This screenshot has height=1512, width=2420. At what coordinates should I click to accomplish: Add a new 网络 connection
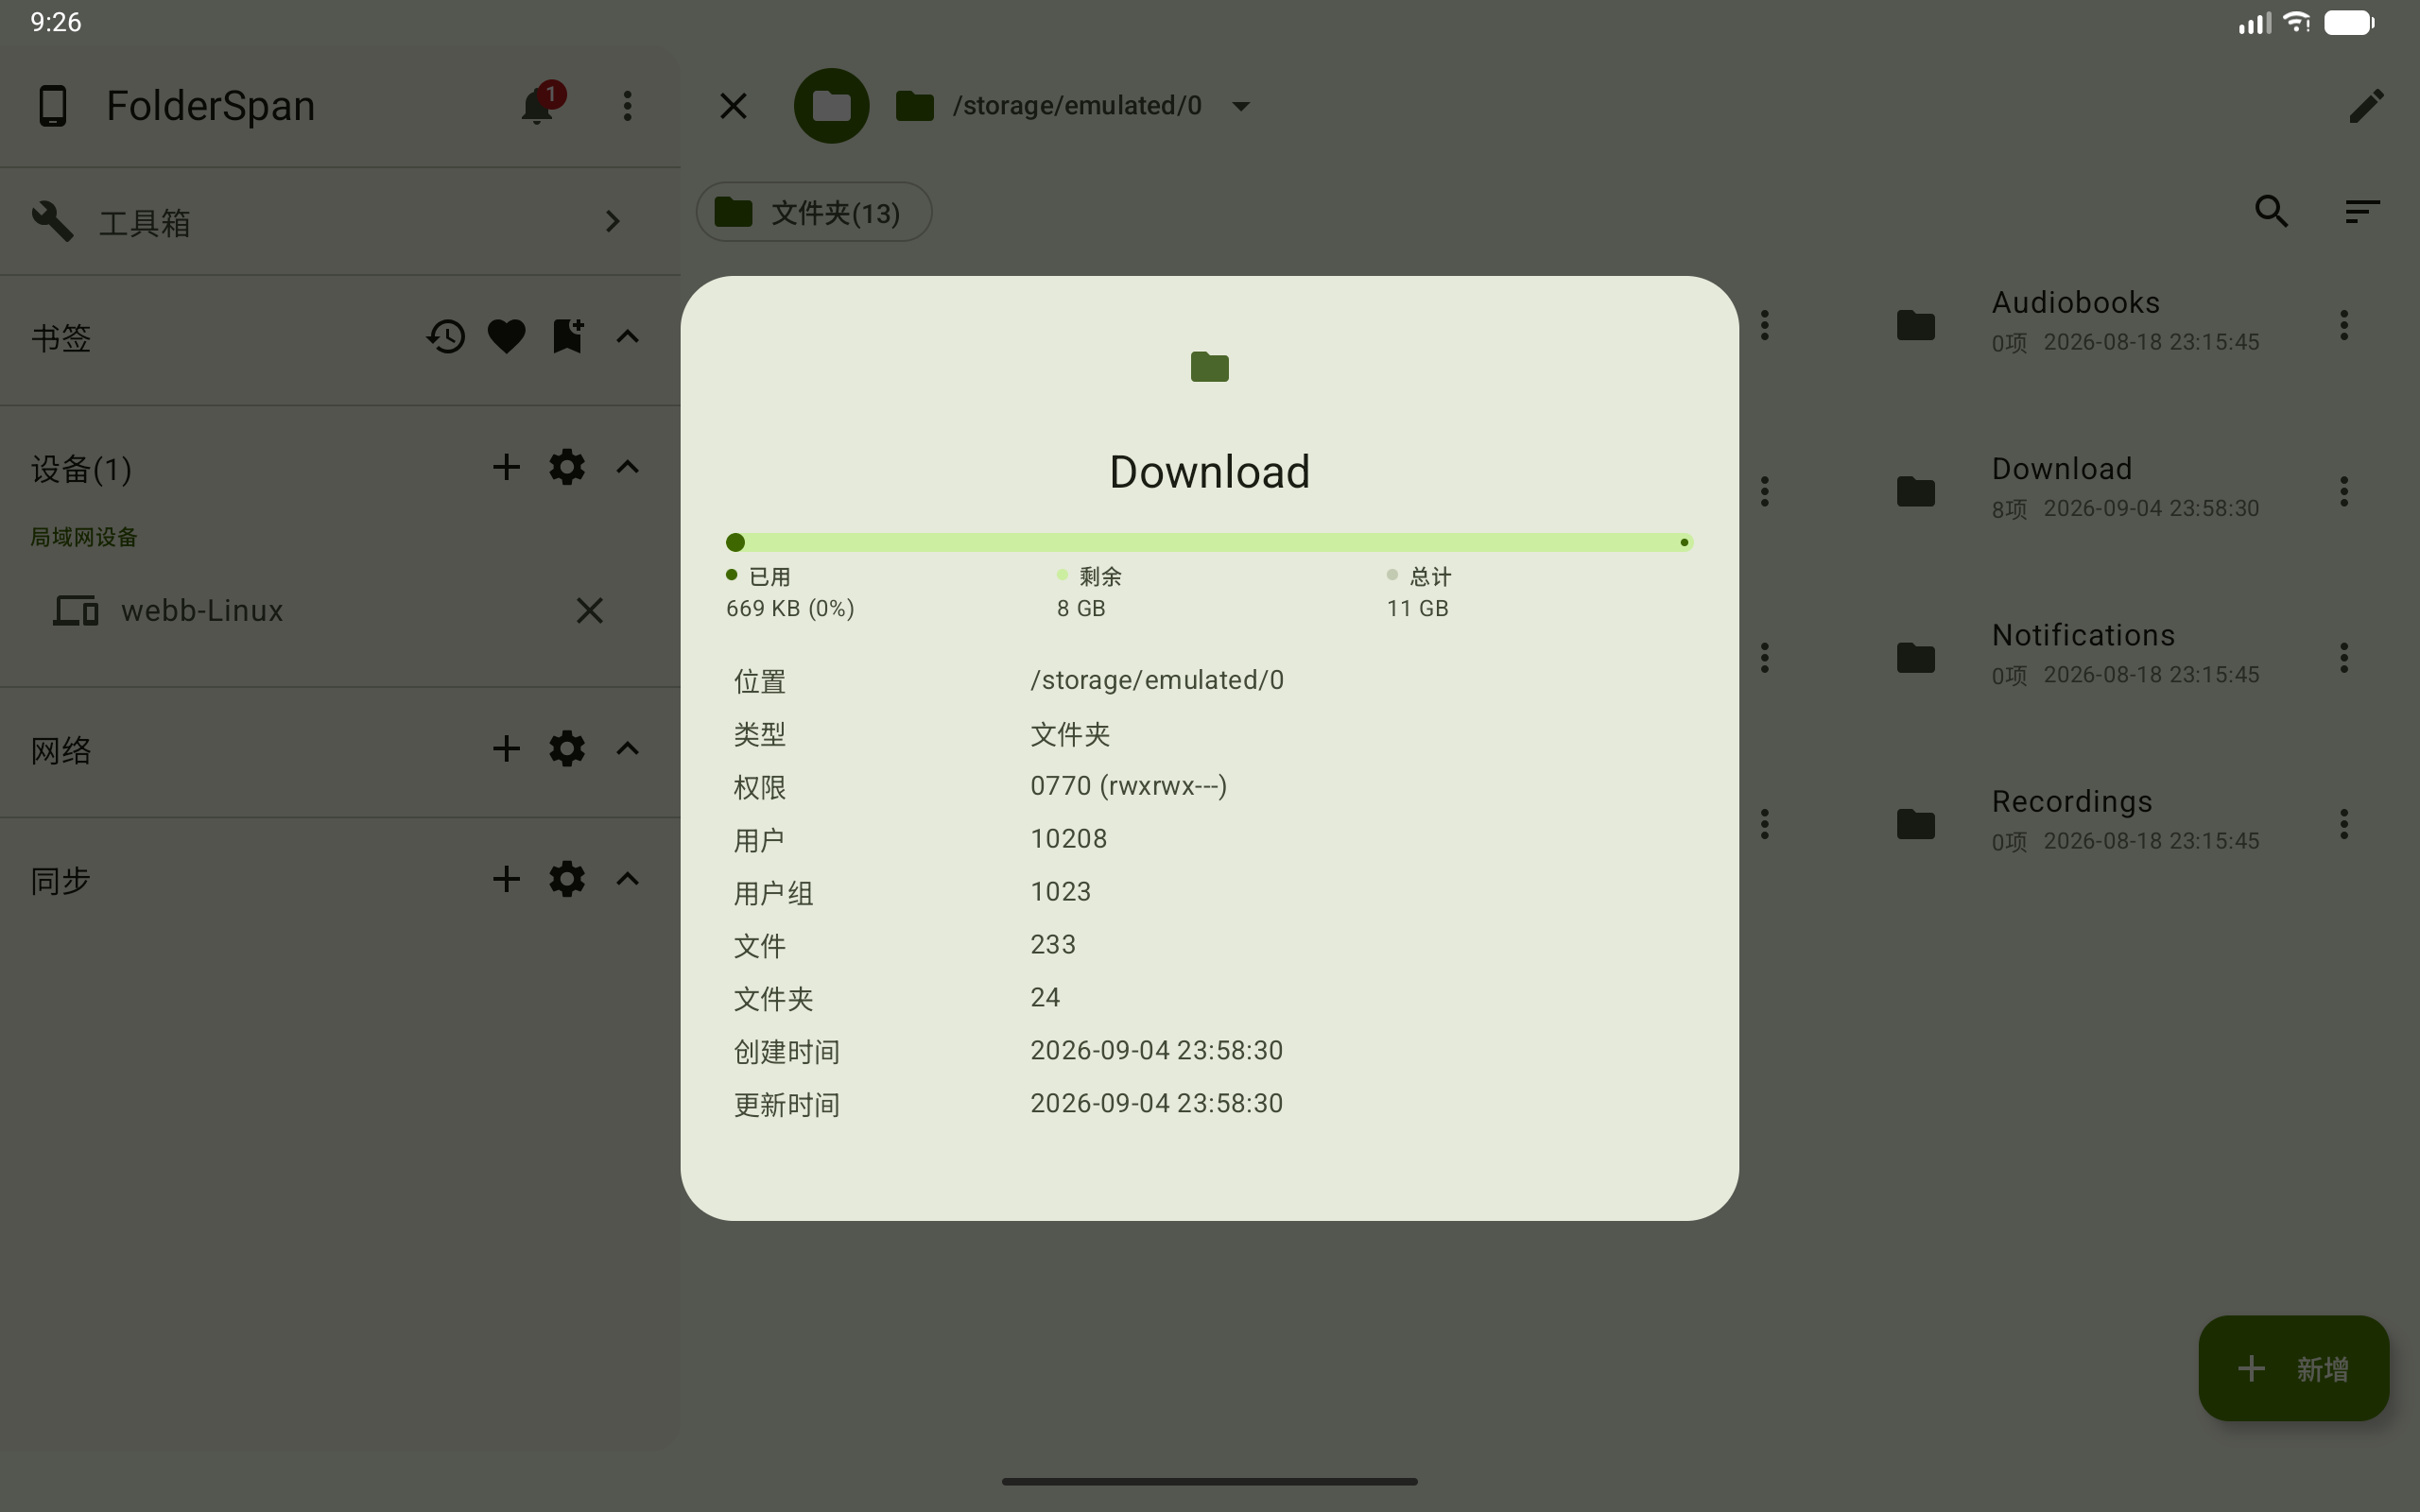pyautogui.click(x=506, y=749)
